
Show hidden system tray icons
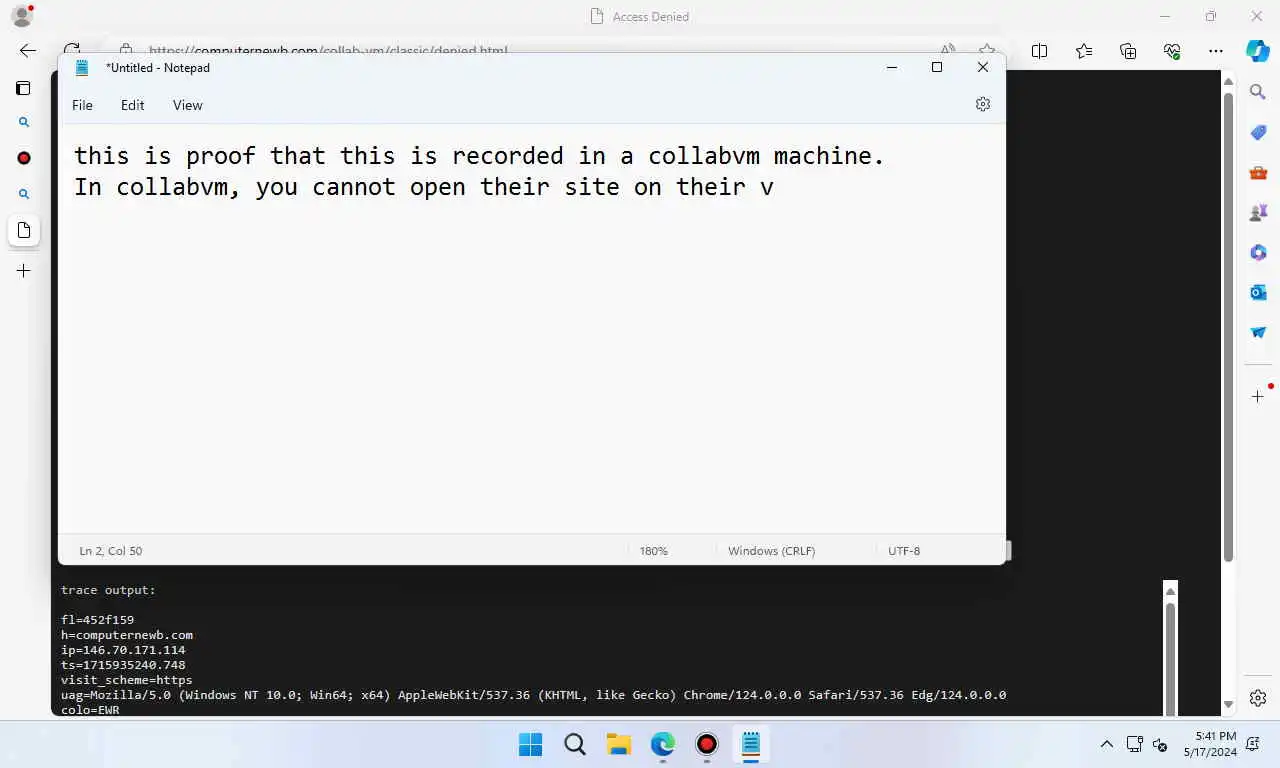1106,744
